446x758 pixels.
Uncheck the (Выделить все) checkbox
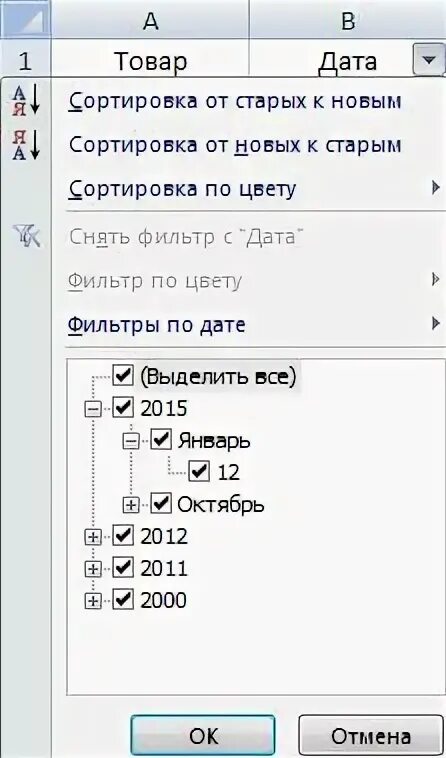(123, 376)
